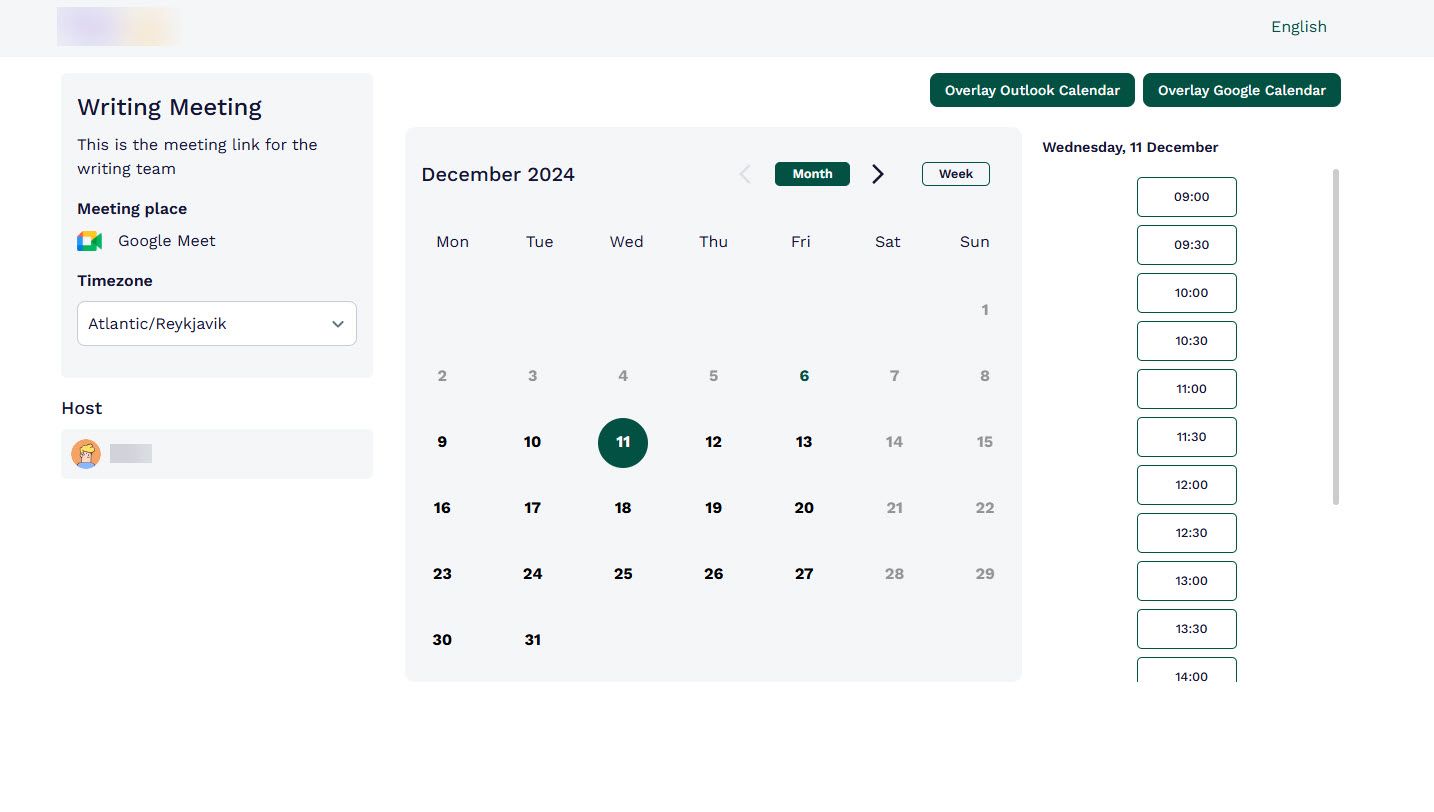Click the highlighted date 11
Viewport: 1434px width, 812px height.
623,442
